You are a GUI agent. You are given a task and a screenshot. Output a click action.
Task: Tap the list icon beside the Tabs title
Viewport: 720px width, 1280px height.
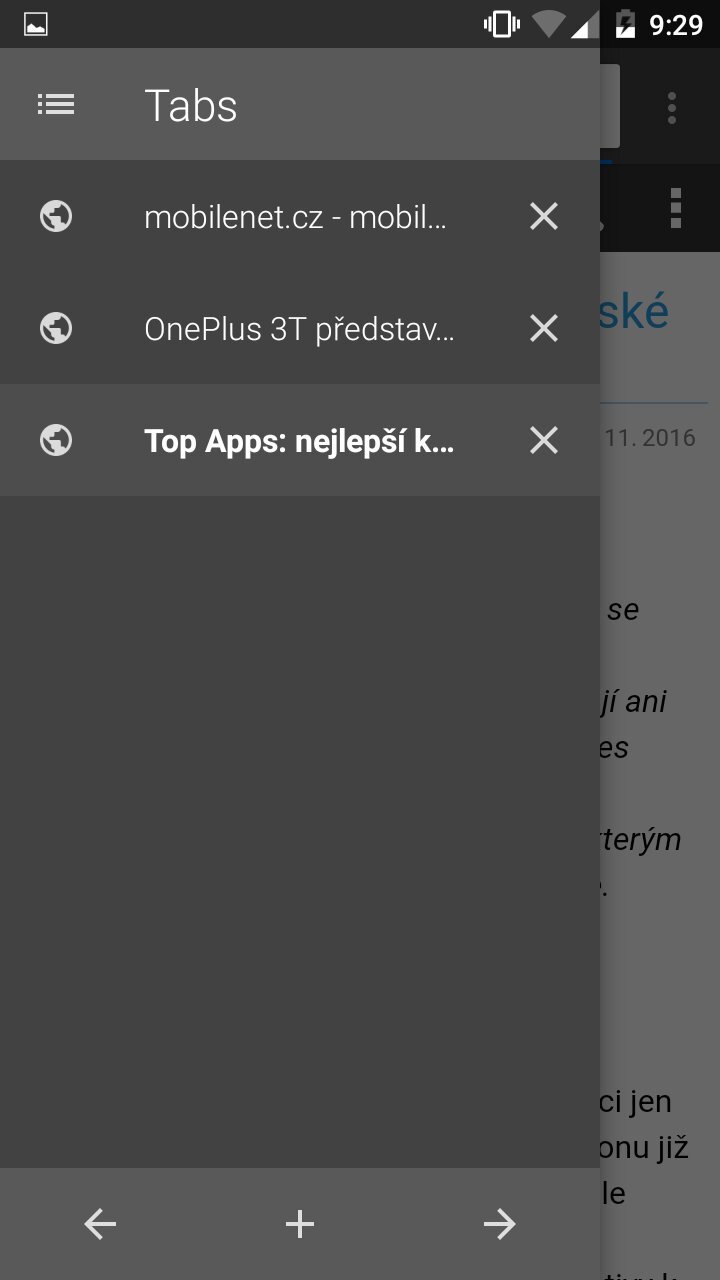(x=56, y=104)
